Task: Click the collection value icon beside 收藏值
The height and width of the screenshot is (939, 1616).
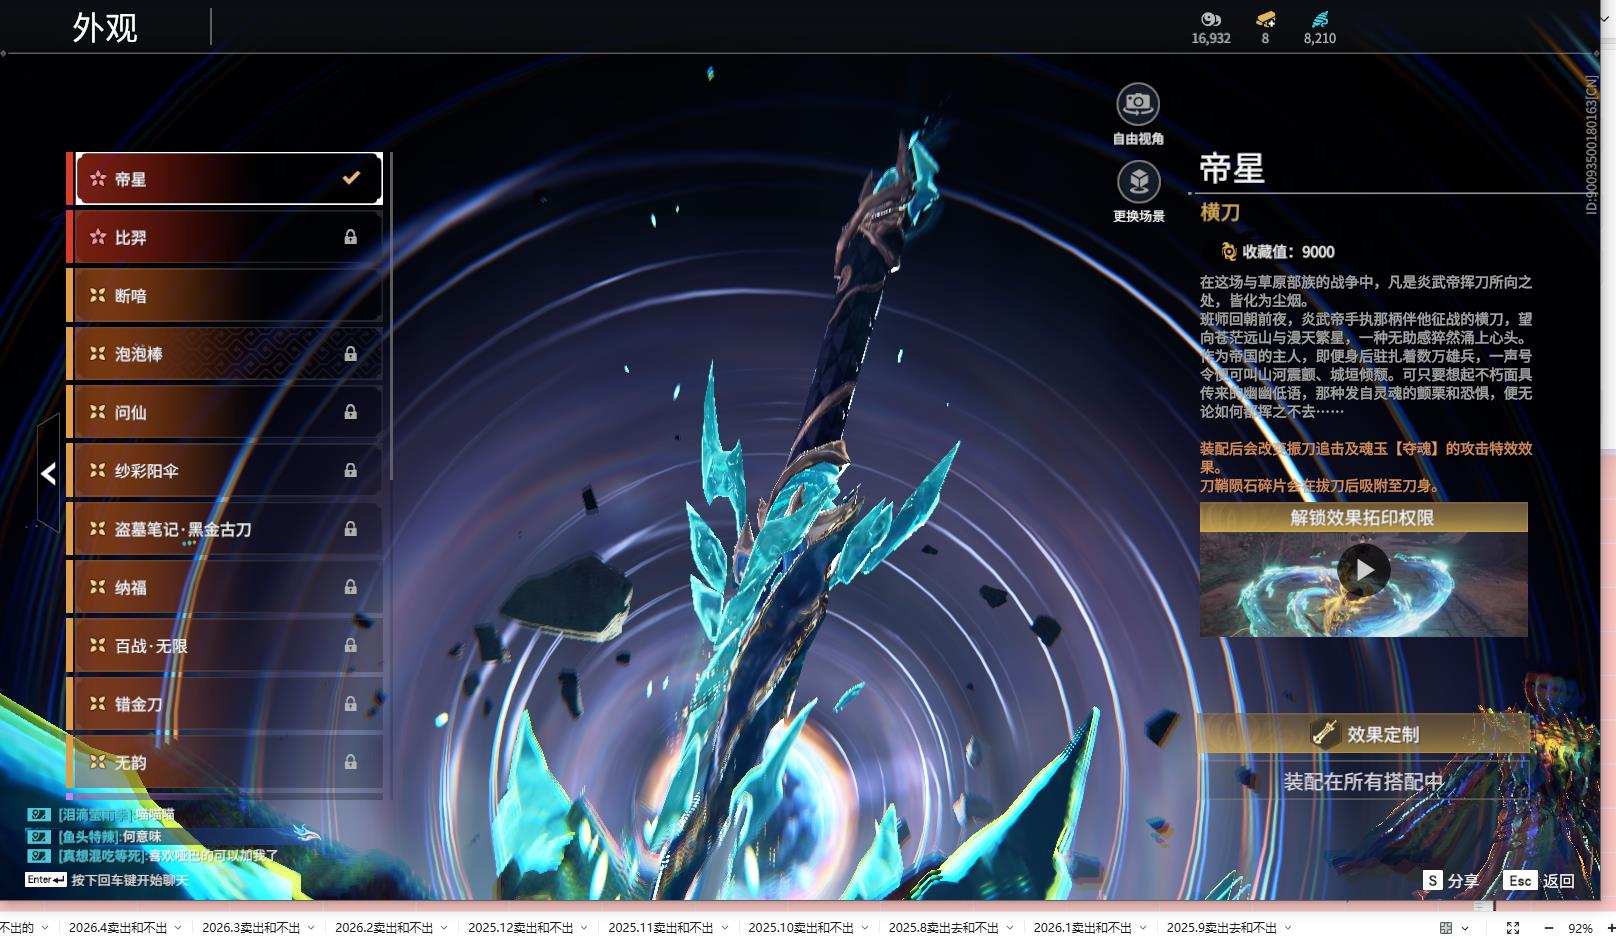Action: (1228, 252)
